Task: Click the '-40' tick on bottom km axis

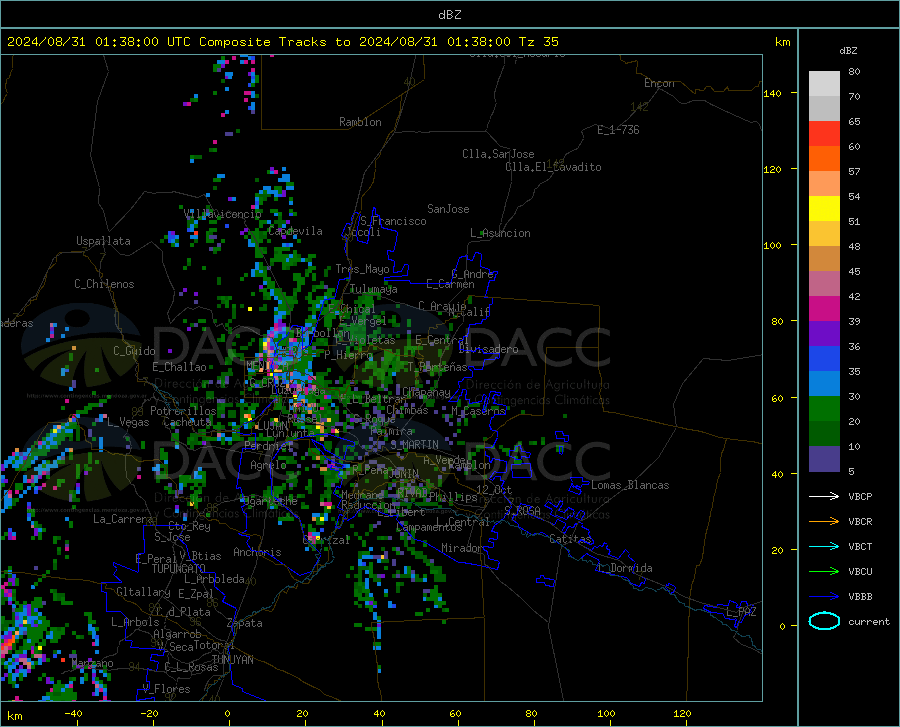Action: coord(73,713)
